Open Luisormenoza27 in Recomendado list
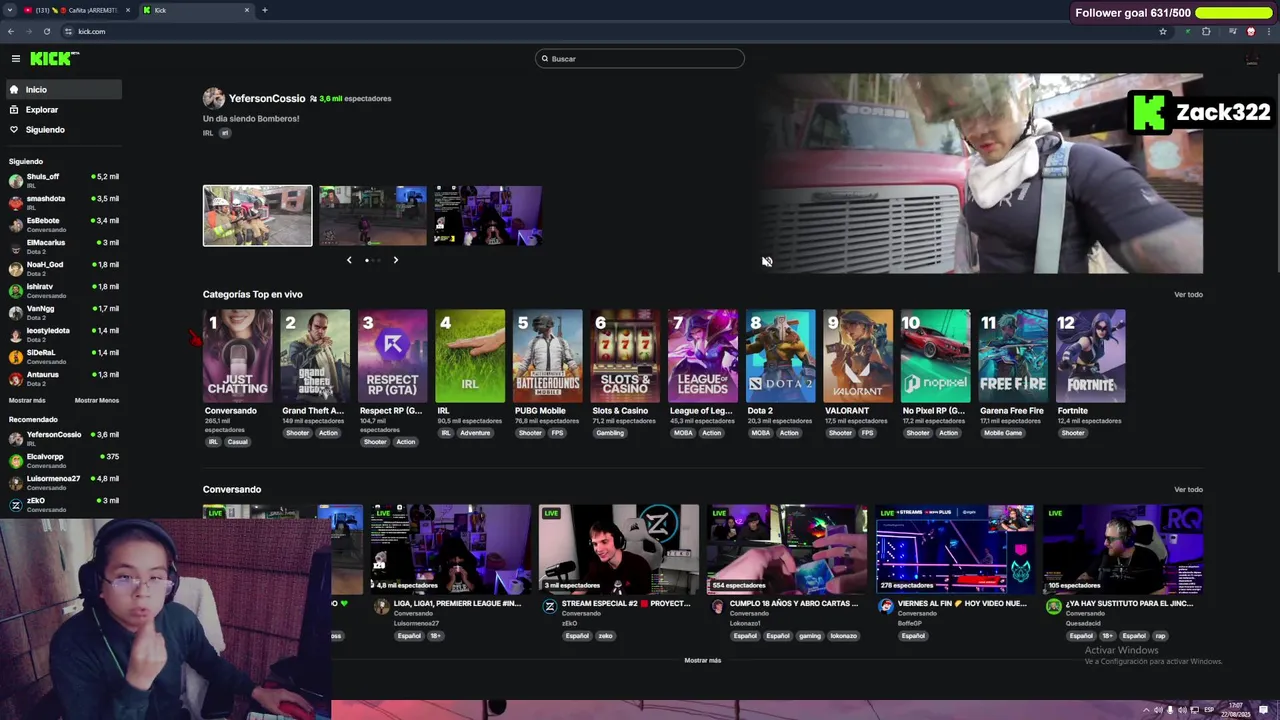This screenshot has width=1280, height=720. 64,482
